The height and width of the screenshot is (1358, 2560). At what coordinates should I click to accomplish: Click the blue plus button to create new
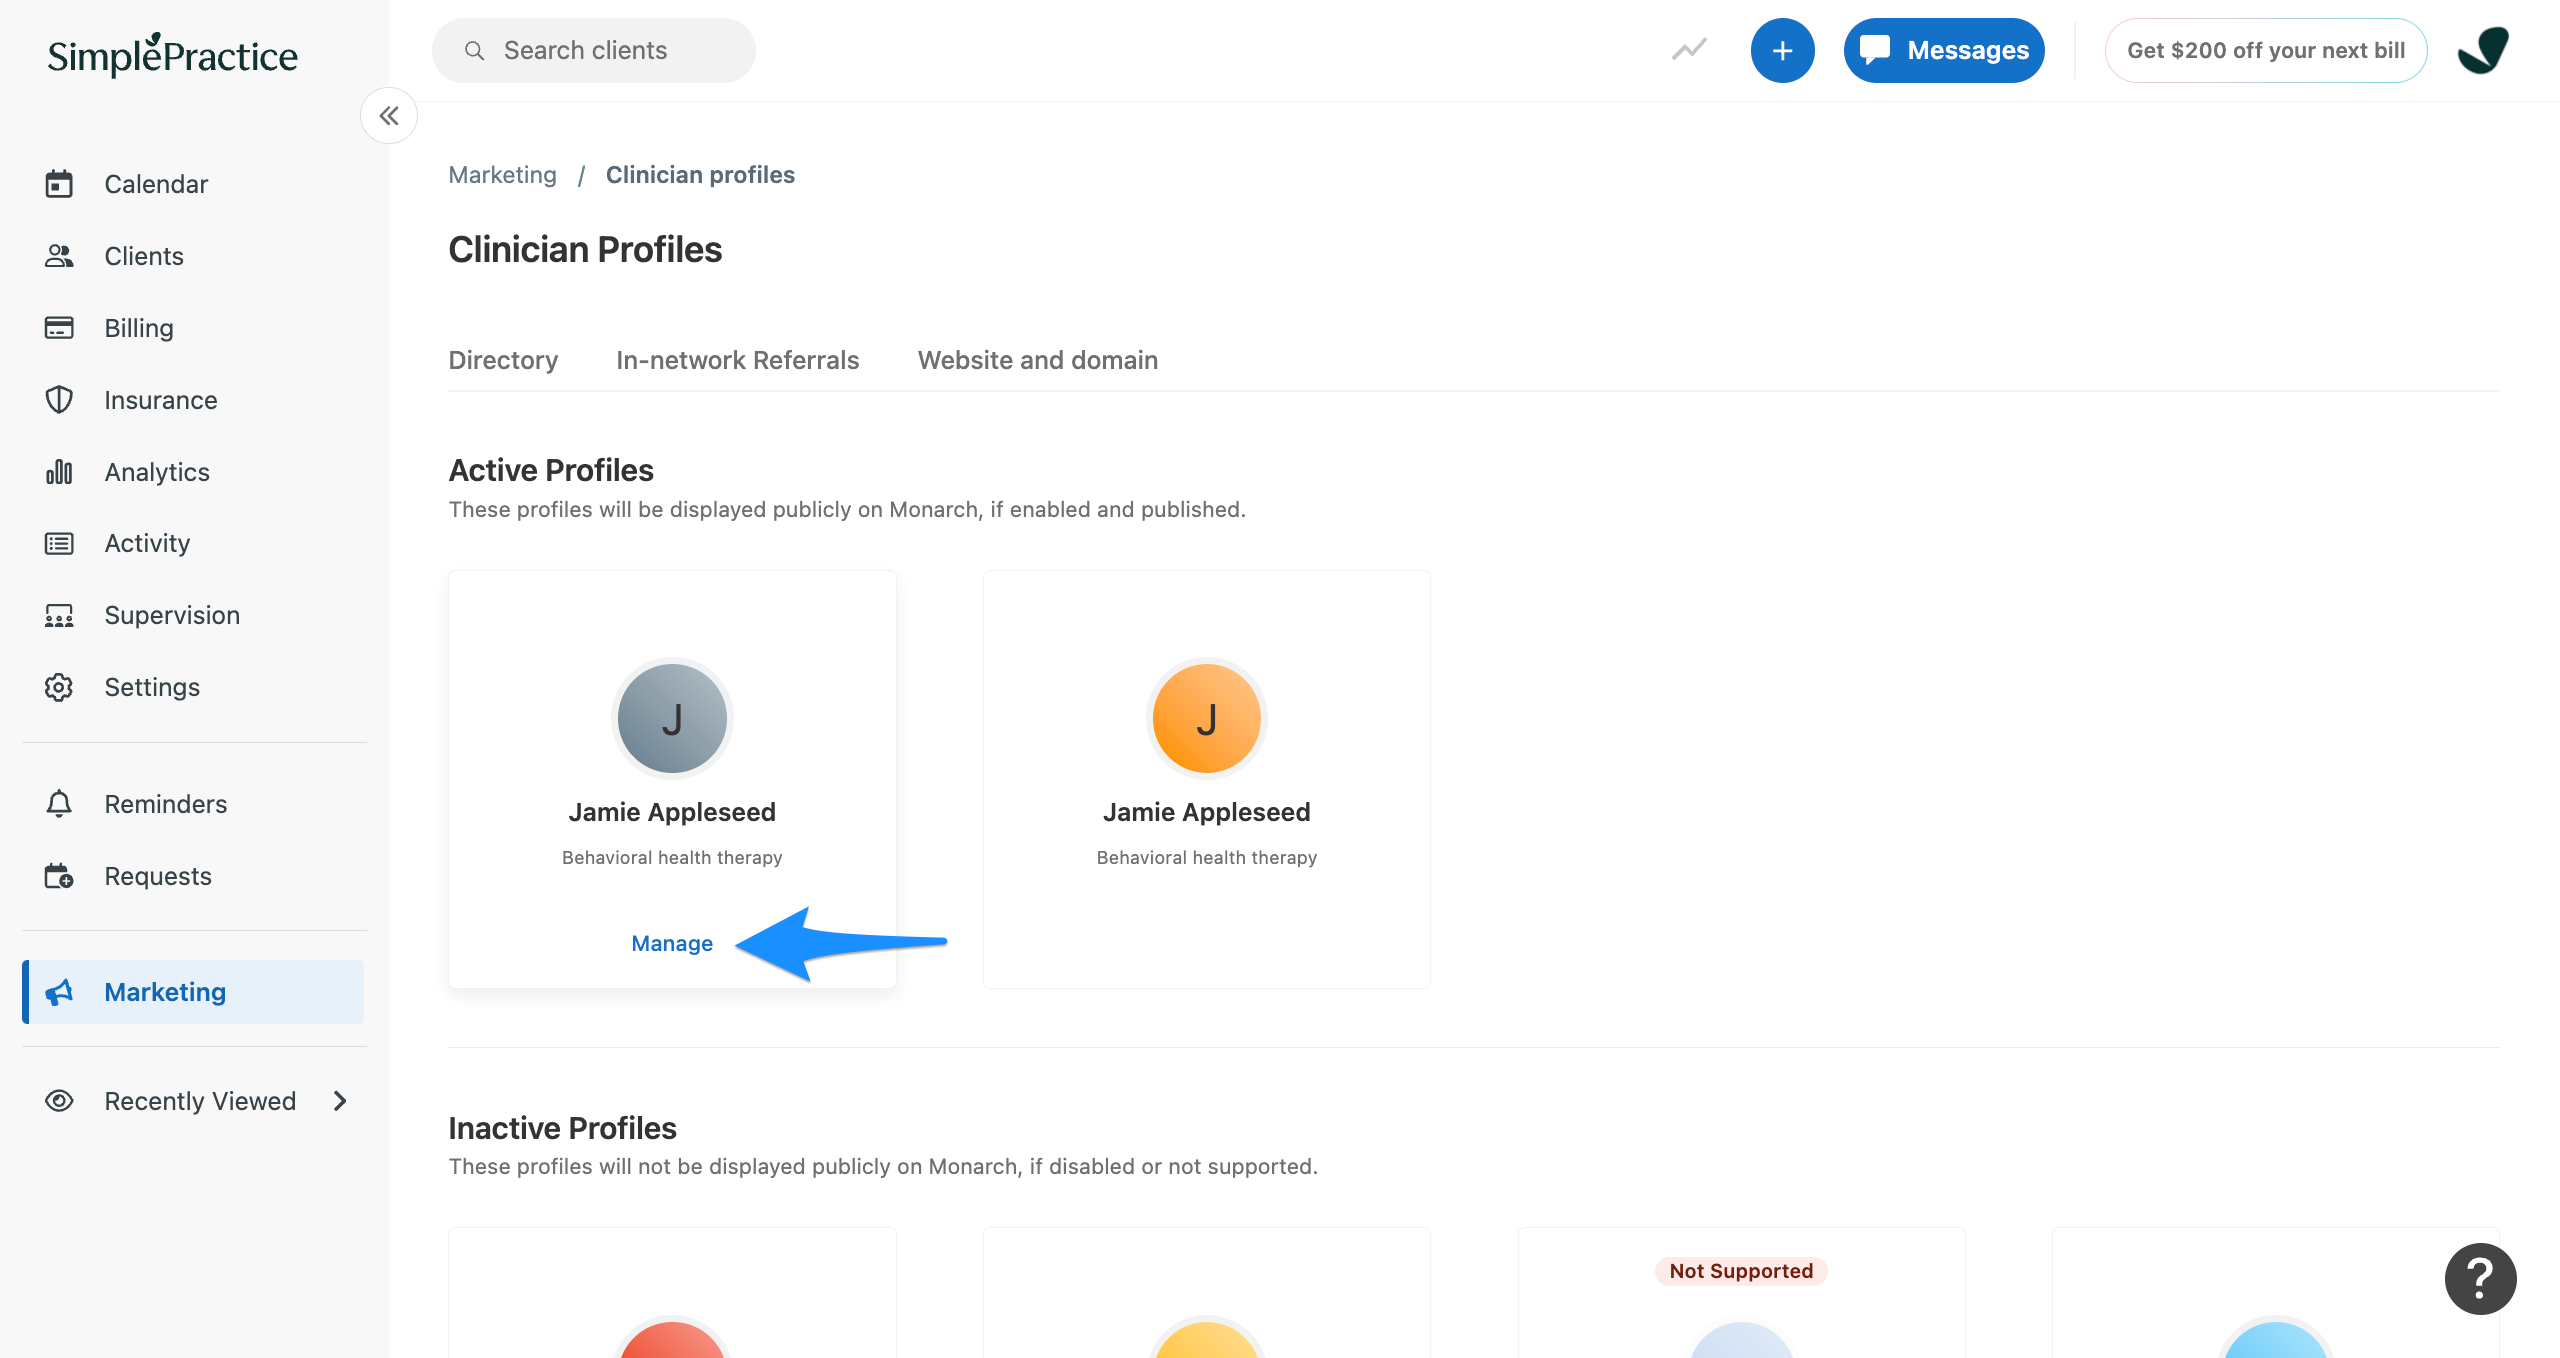[x=1783, y=50]
